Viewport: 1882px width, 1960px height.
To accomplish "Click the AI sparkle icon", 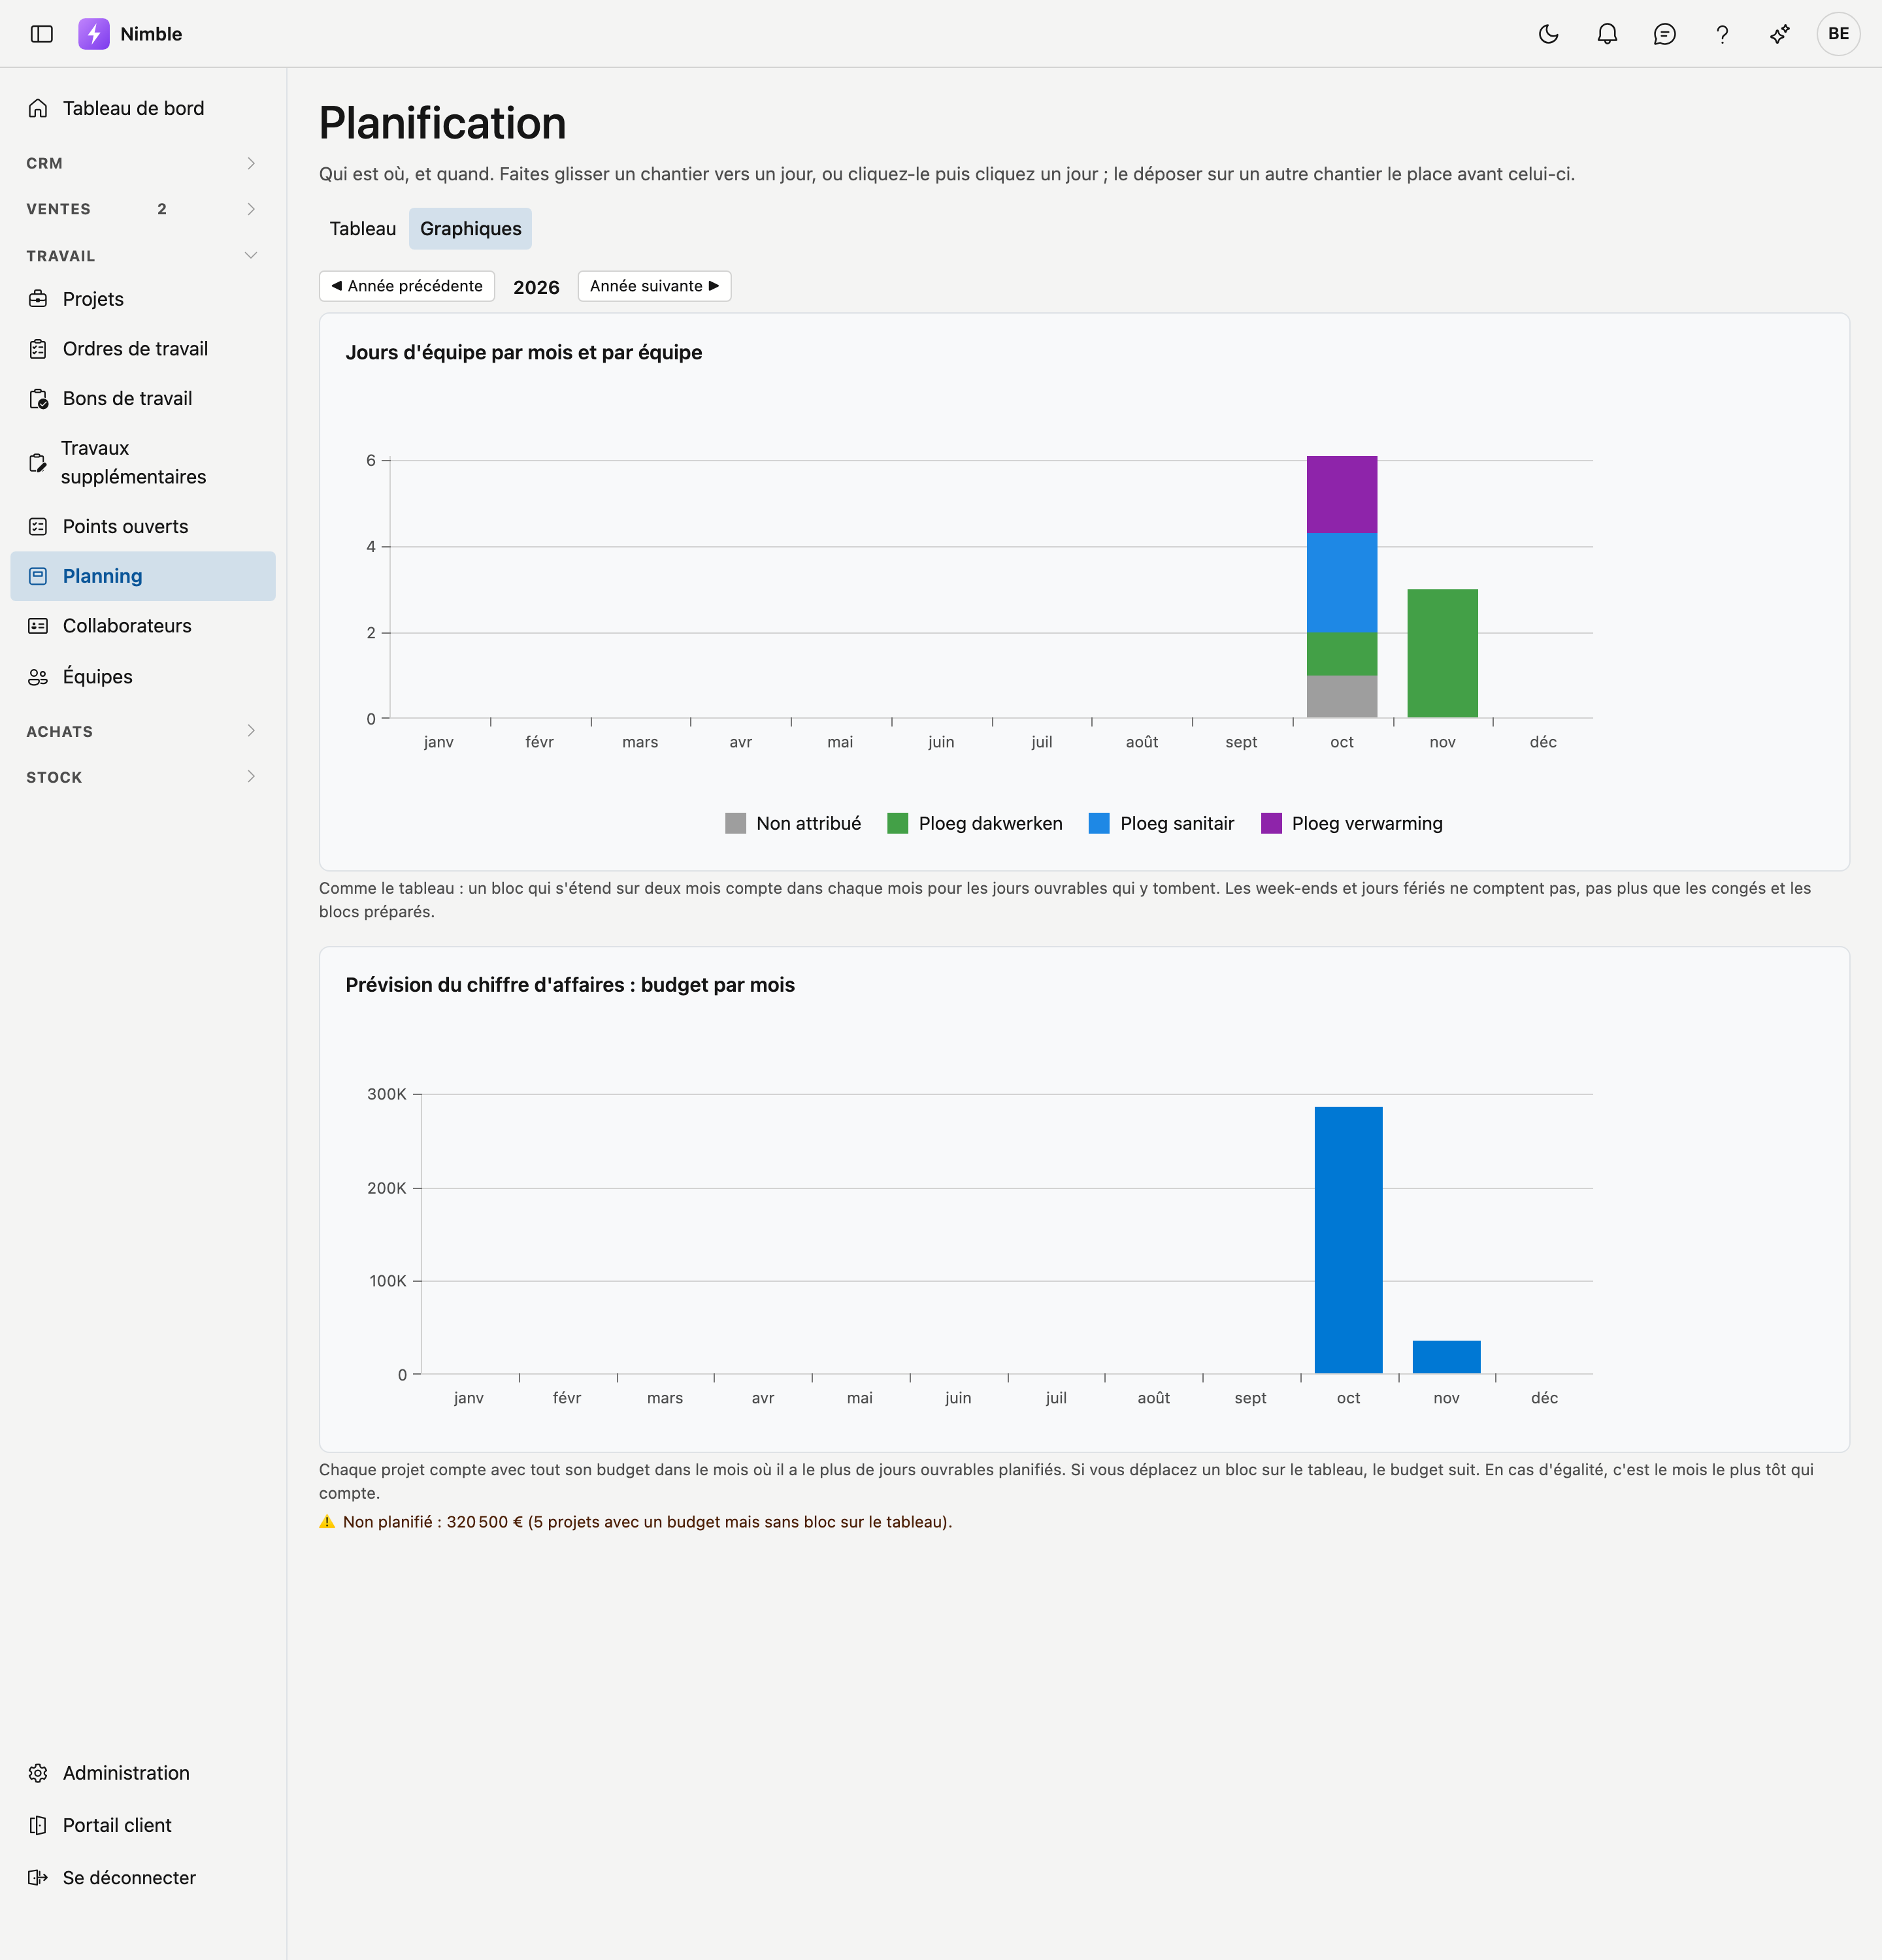I will coord(1780,34).
